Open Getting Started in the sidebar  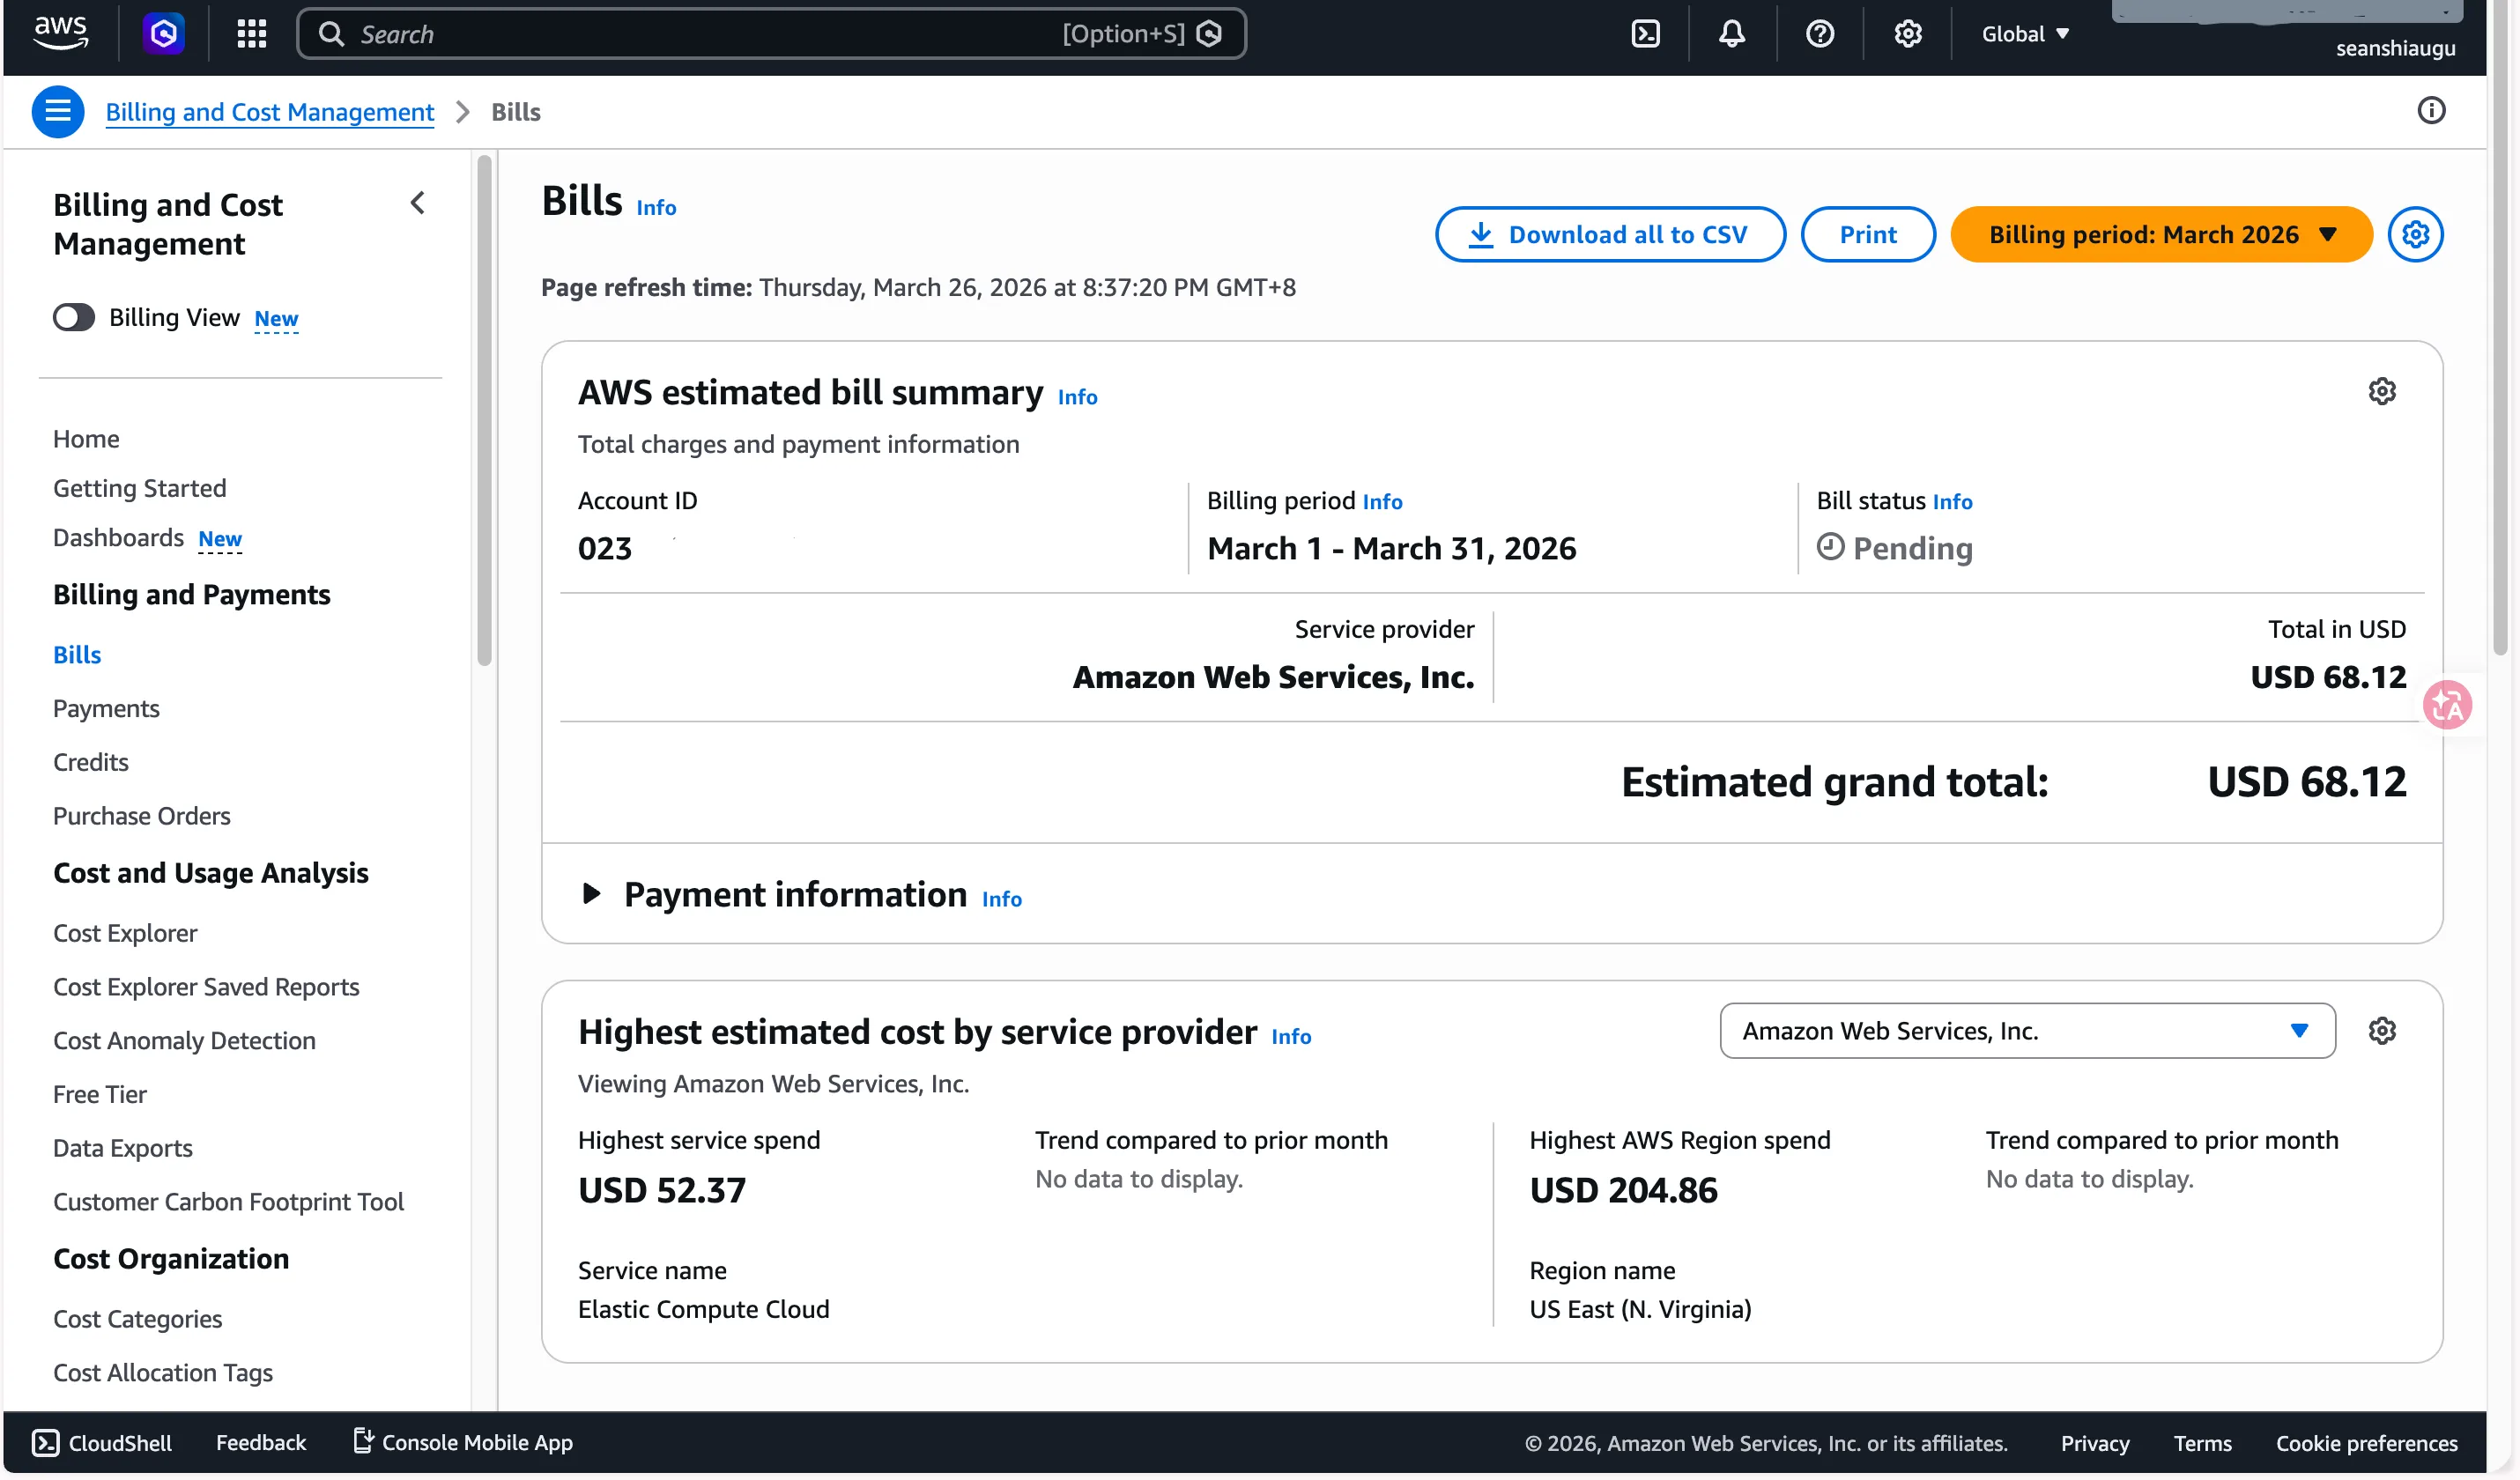pyautogui.click(x=140, y=488)
